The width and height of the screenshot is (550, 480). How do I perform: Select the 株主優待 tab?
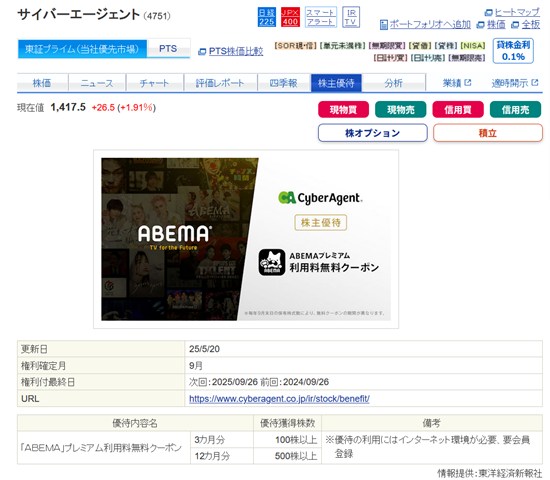336,83
